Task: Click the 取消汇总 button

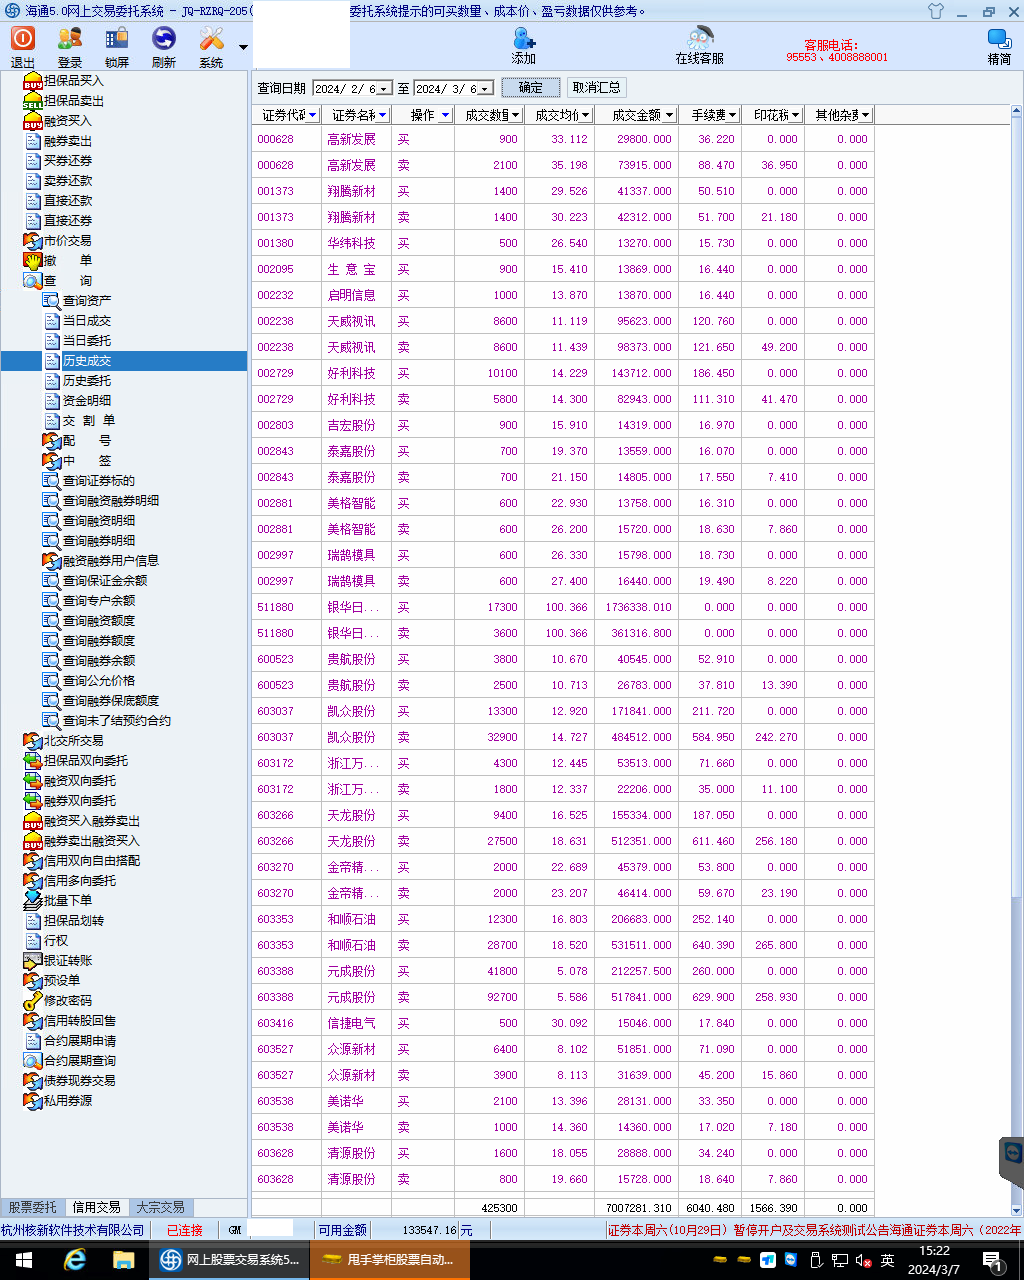Action: [x=597, y=87]
